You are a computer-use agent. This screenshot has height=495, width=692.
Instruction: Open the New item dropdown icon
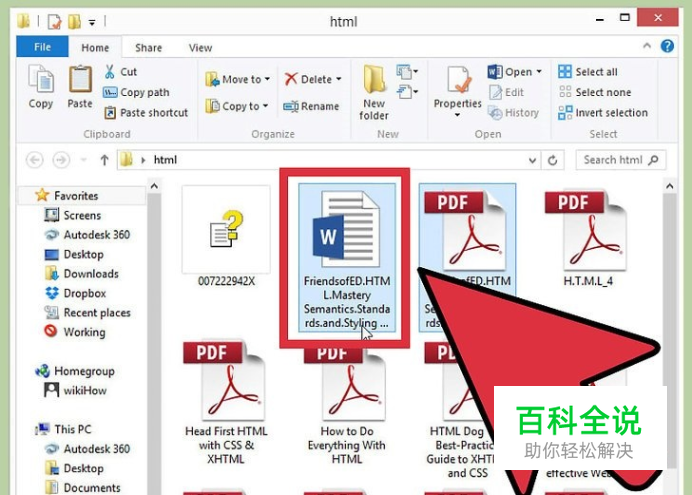[x=407, y=71]
